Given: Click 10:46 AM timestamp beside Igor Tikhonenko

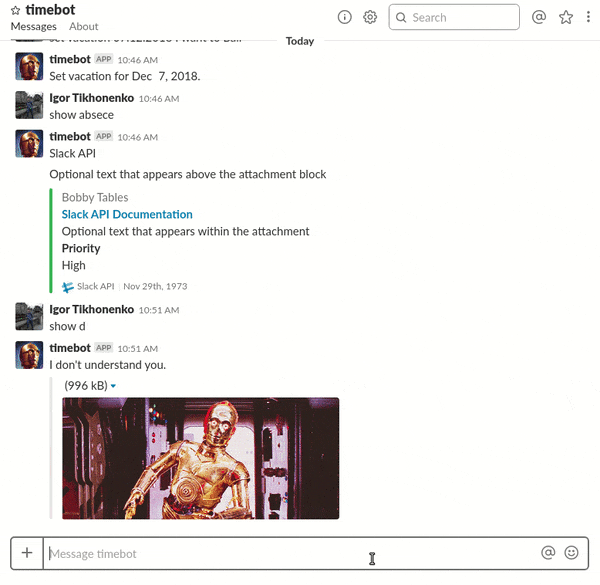Looking at the screenshot, I should (x=159, y=99).
